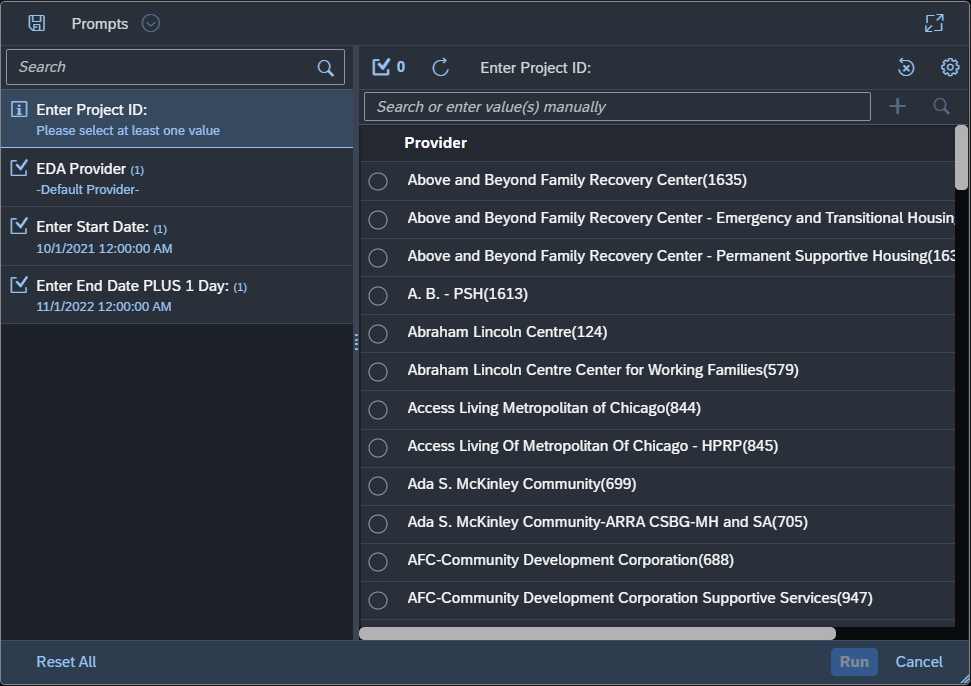Open the prompt settings gear
The image size is (971, 686).
click(x=950, y=67)
